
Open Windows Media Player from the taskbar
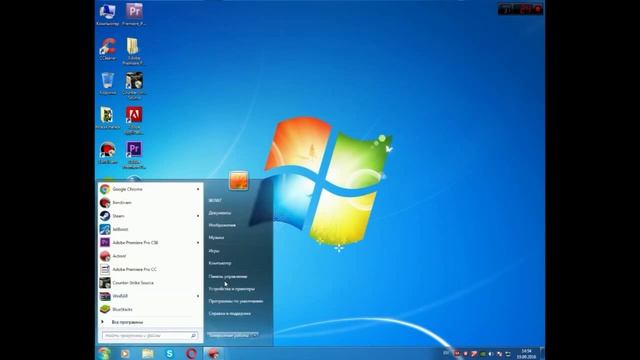pos(125,353)
